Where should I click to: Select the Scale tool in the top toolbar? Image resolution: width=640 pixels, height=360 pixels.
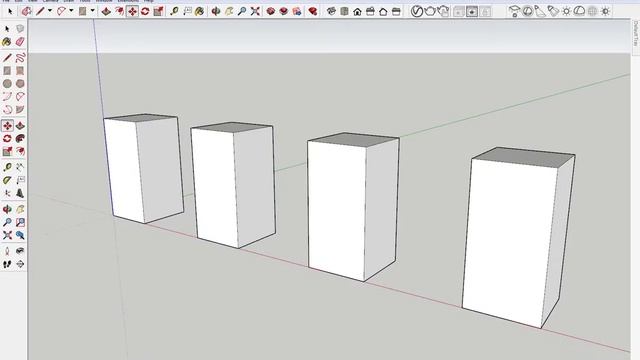[x=158, y=11]
